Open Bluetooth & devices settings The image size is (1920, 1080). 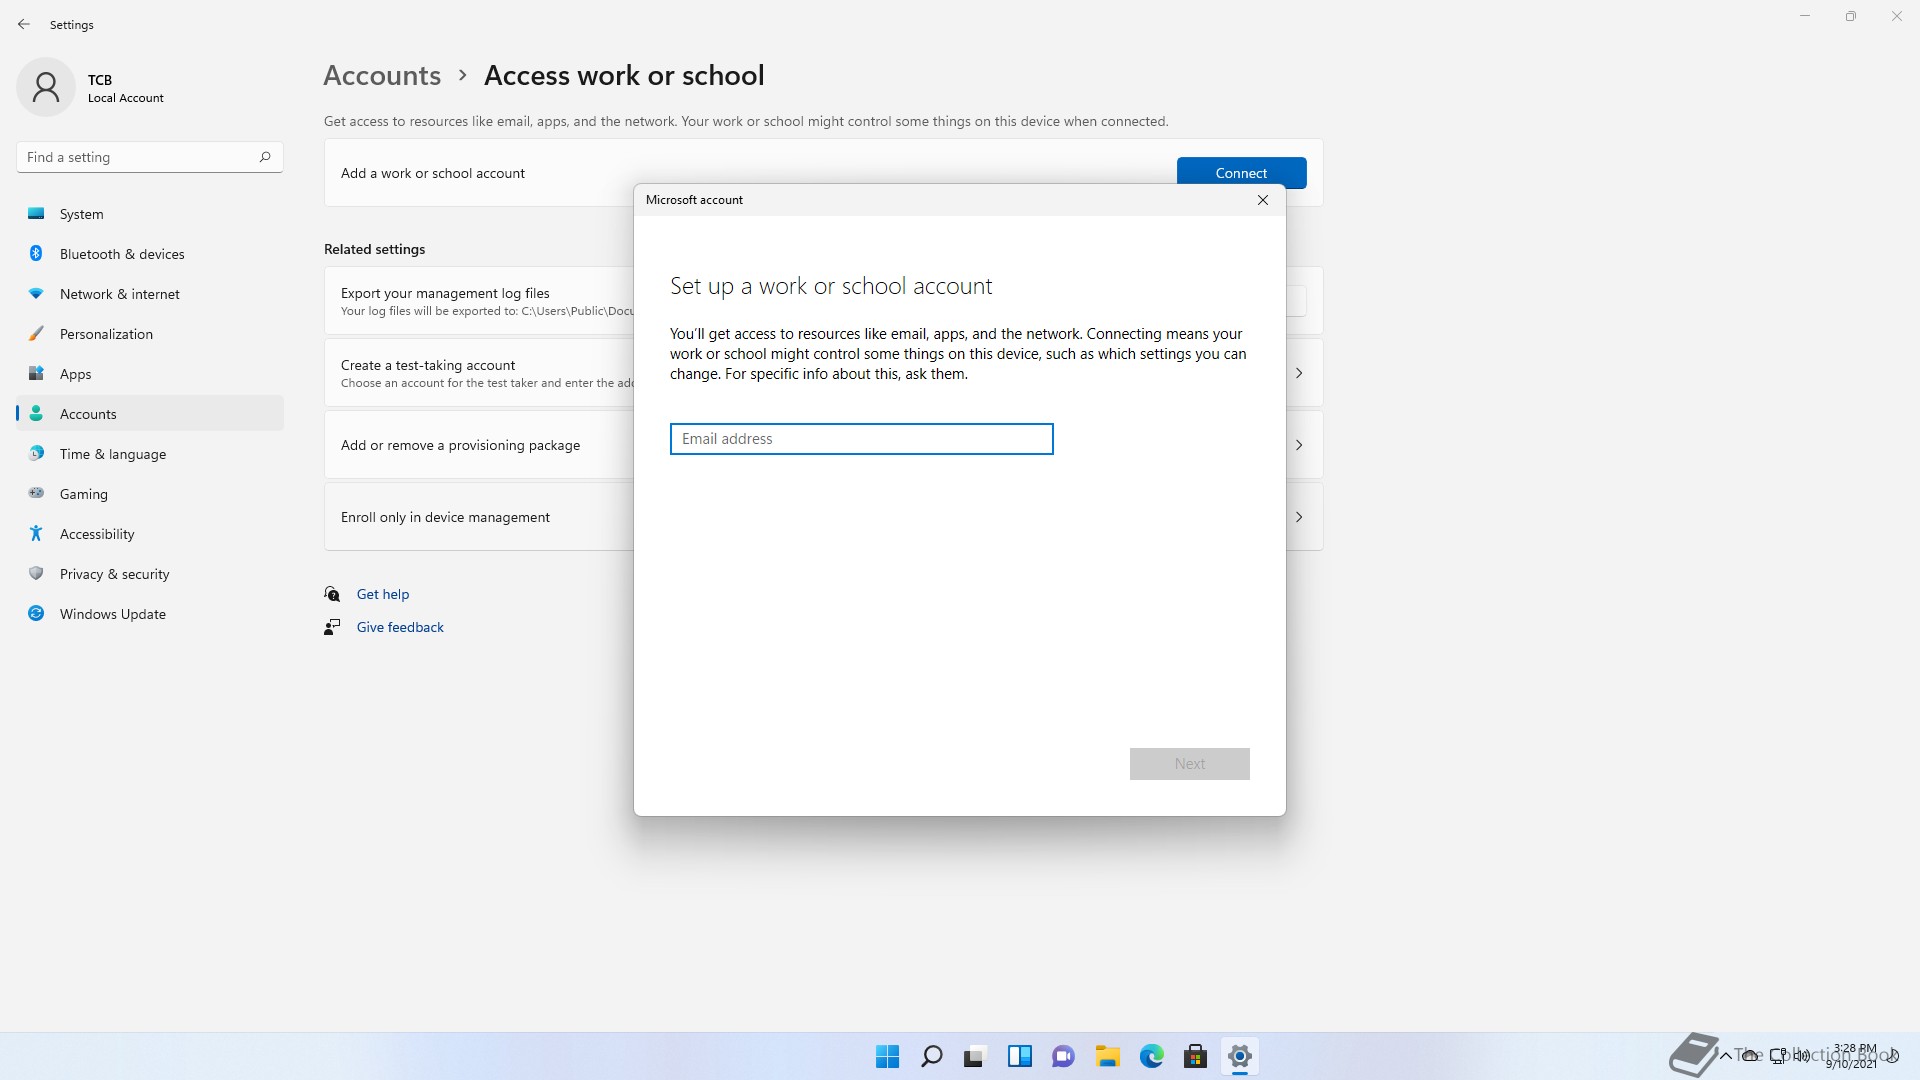tap(150, 254)
